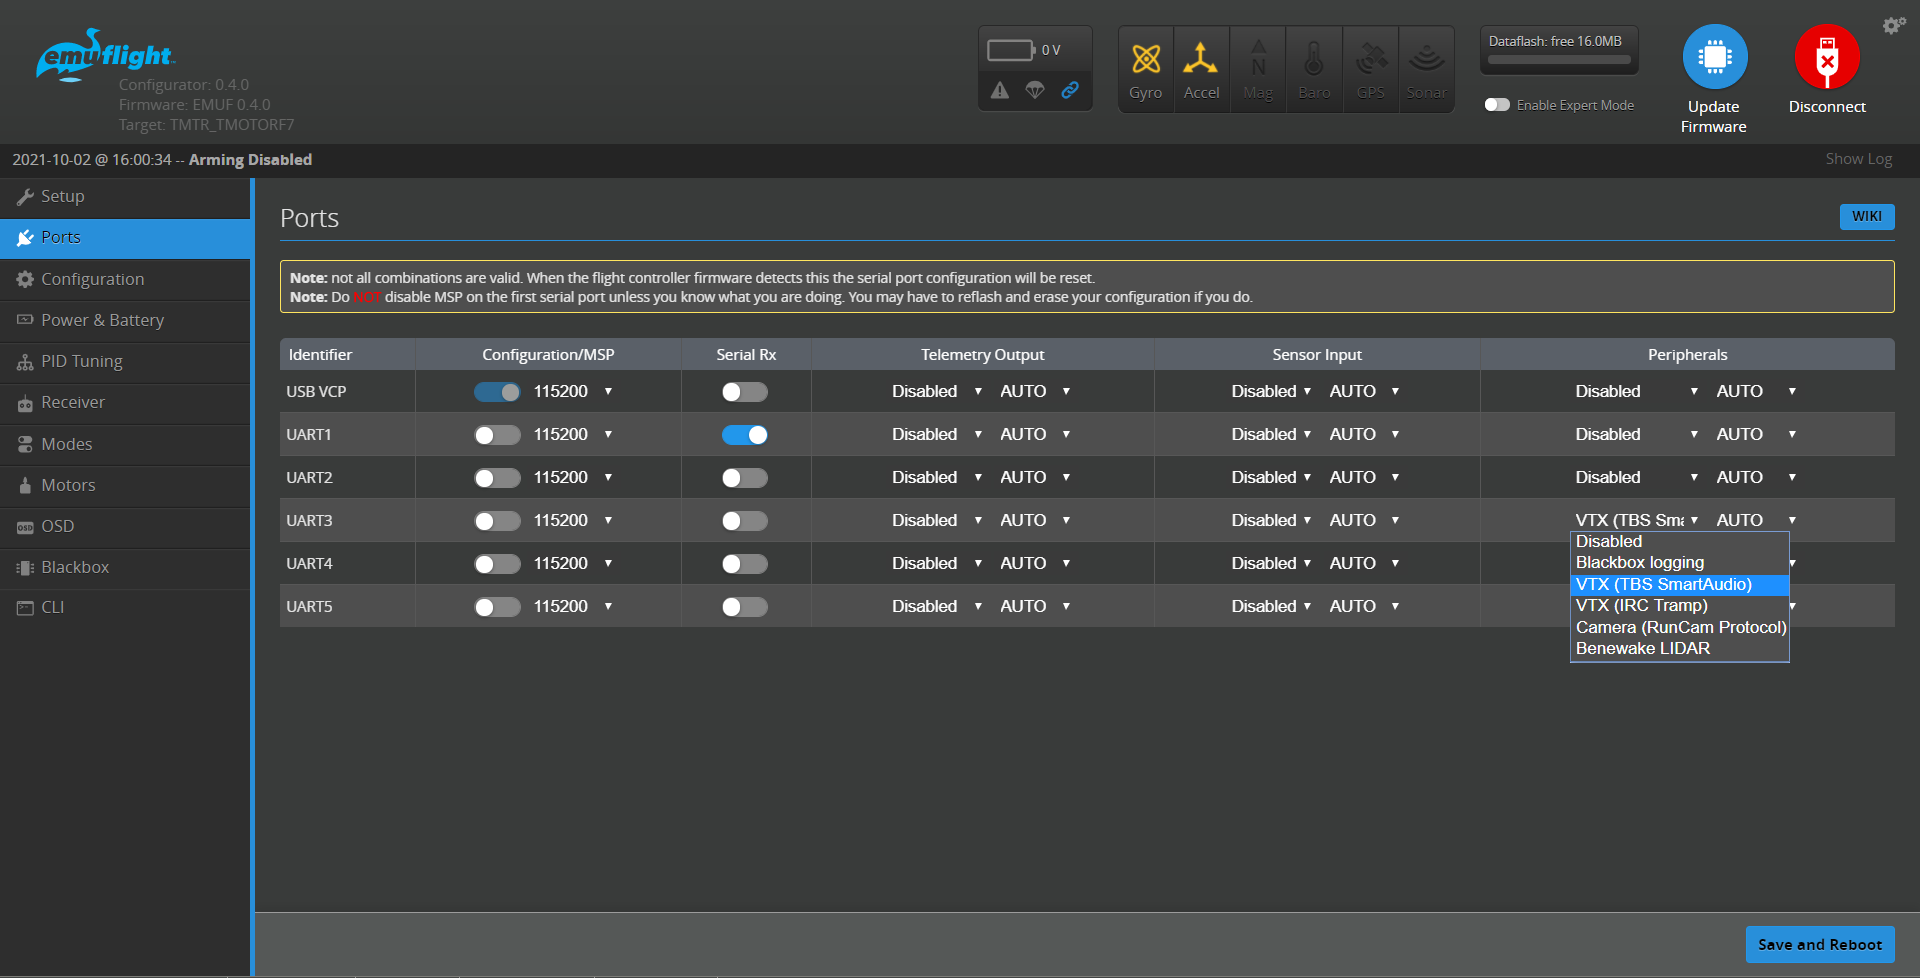Viewport: 1920px width, 978px height.
Task: Click the Baro sensor icon
Action: pos(1314,59)
